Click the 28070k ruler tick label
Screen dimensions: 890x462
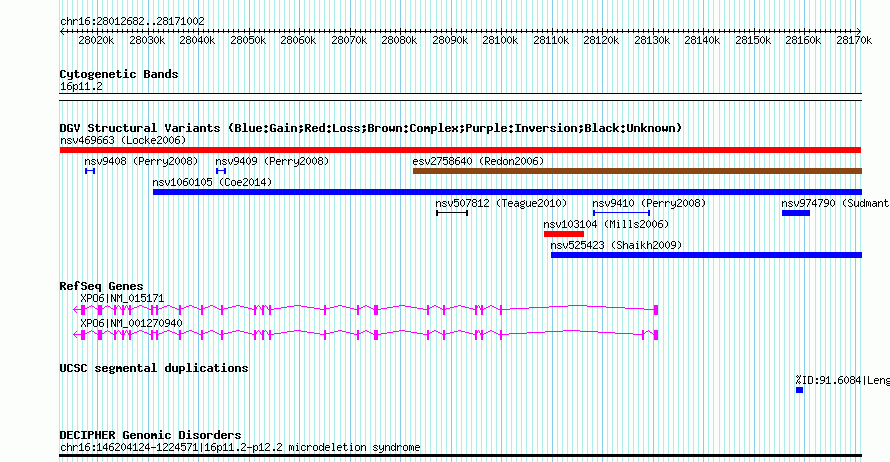(x=349, y=40)
